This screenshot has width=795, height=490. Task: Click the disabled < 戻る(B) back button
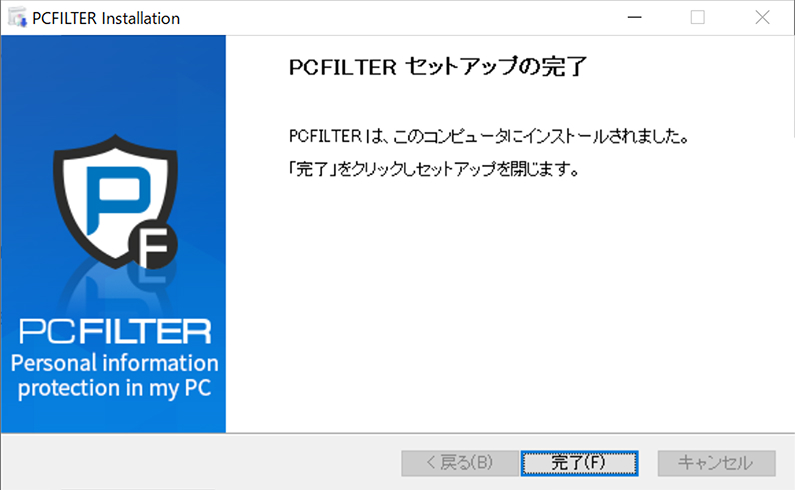coord(459,462)
